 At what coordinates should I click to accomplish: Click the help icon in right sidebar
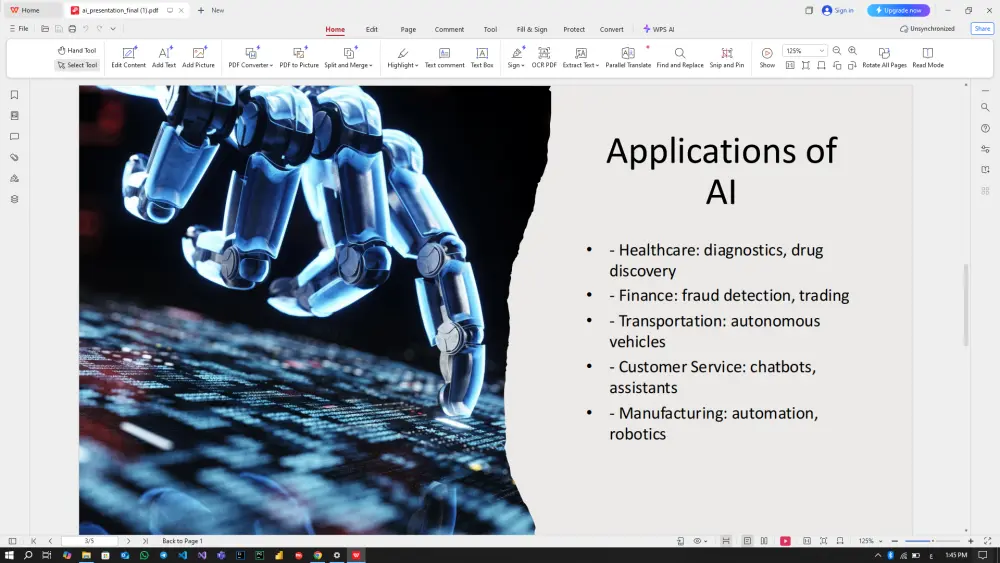click(985, 128)
